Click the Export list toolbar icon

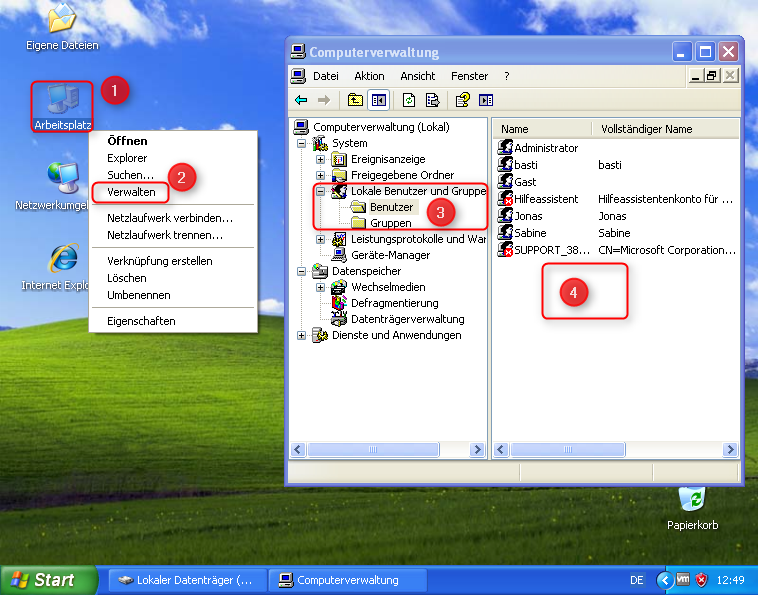point(432,100)
